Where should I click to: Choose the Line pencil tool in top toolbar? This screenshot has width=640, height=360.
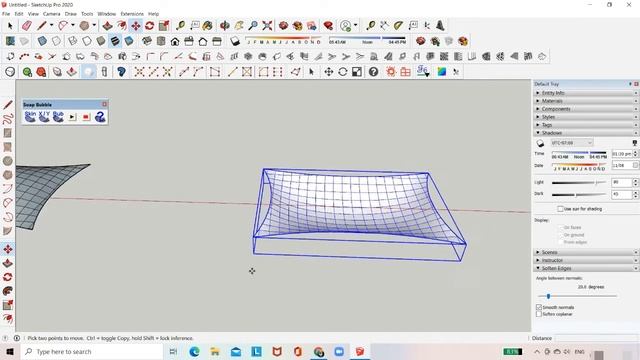pos(42,26)
